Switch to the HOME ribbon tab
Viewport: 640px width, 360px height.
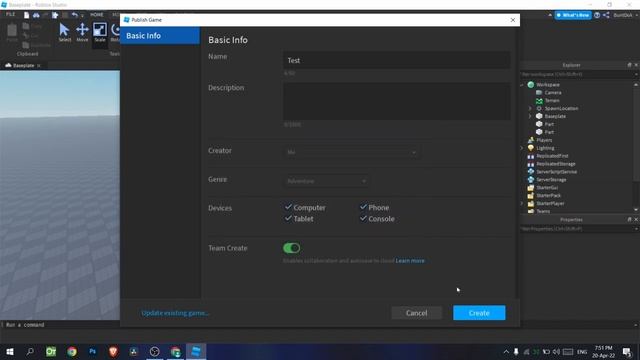[97, 14]
